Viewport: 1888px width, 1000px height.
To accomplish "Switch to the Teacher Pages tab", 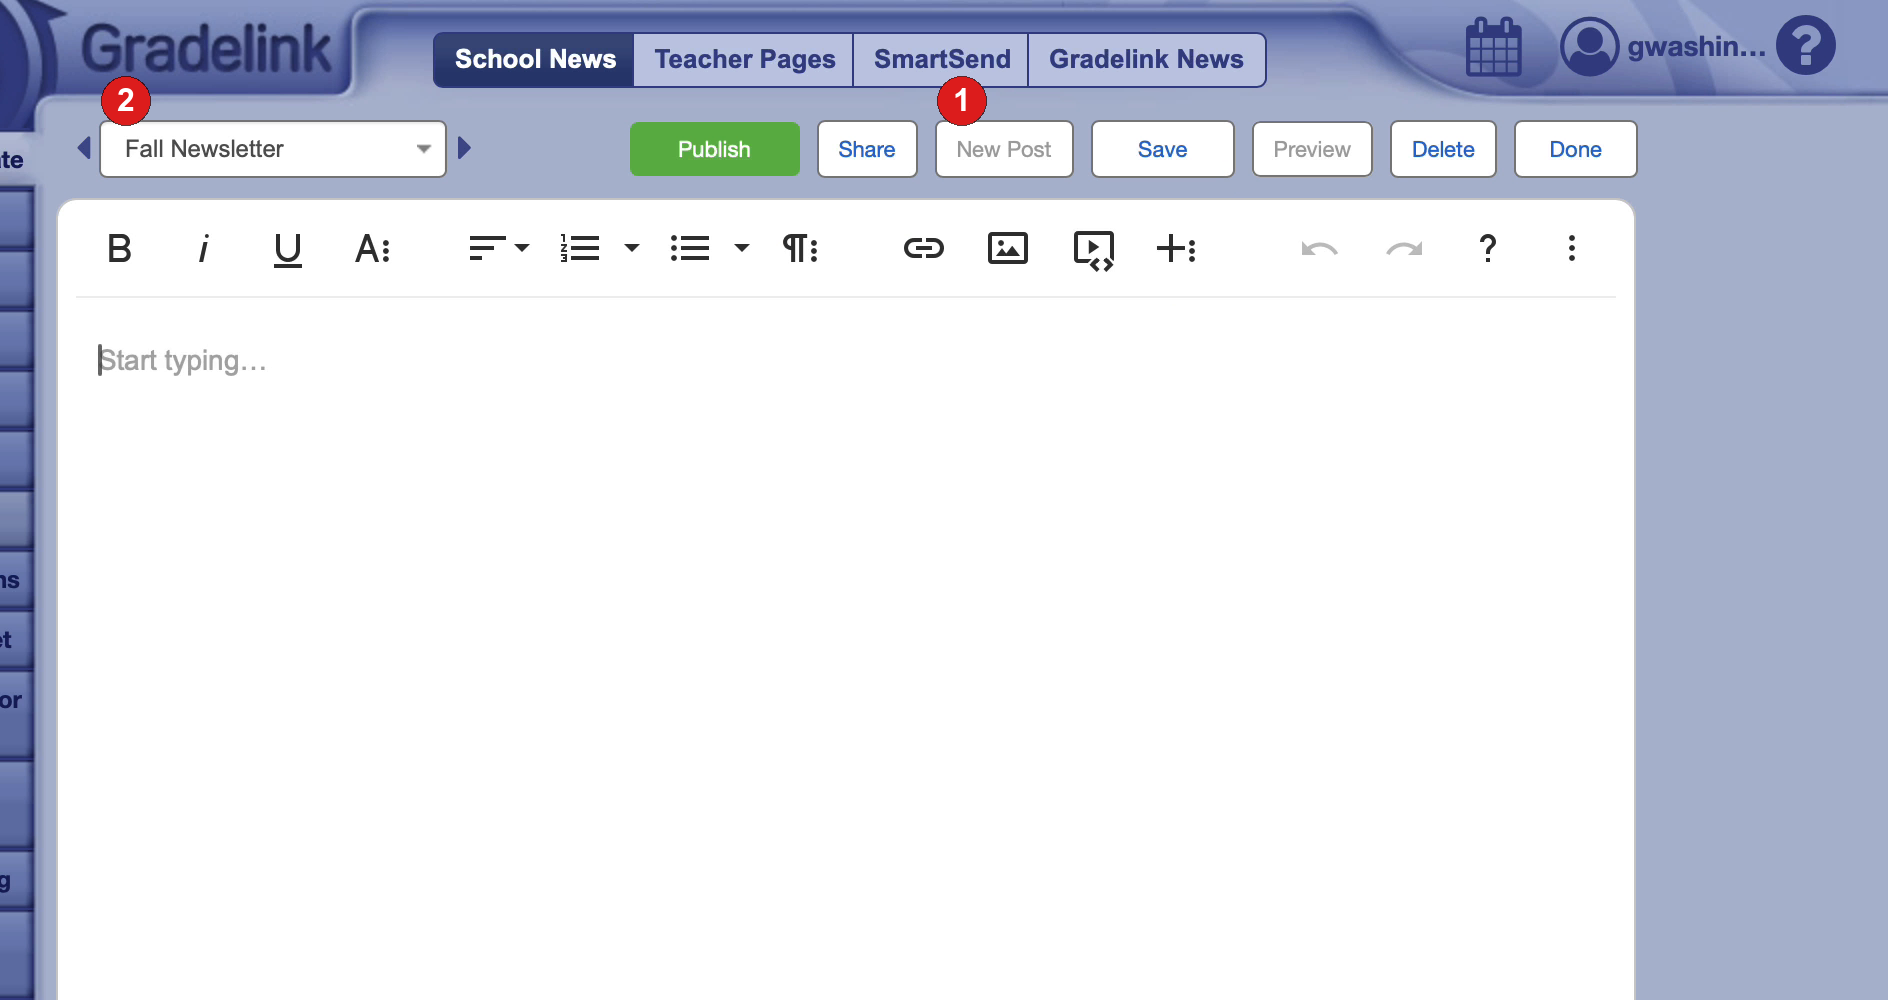I will click(745, 59).
